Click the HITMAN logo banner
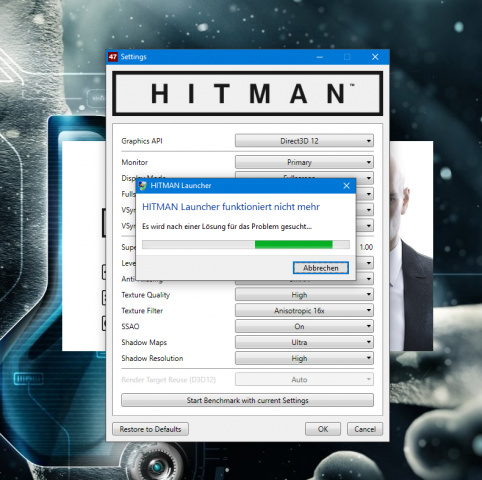Image resolution: width=482 pixels, height=480 pixels. (x=247, y=93)
